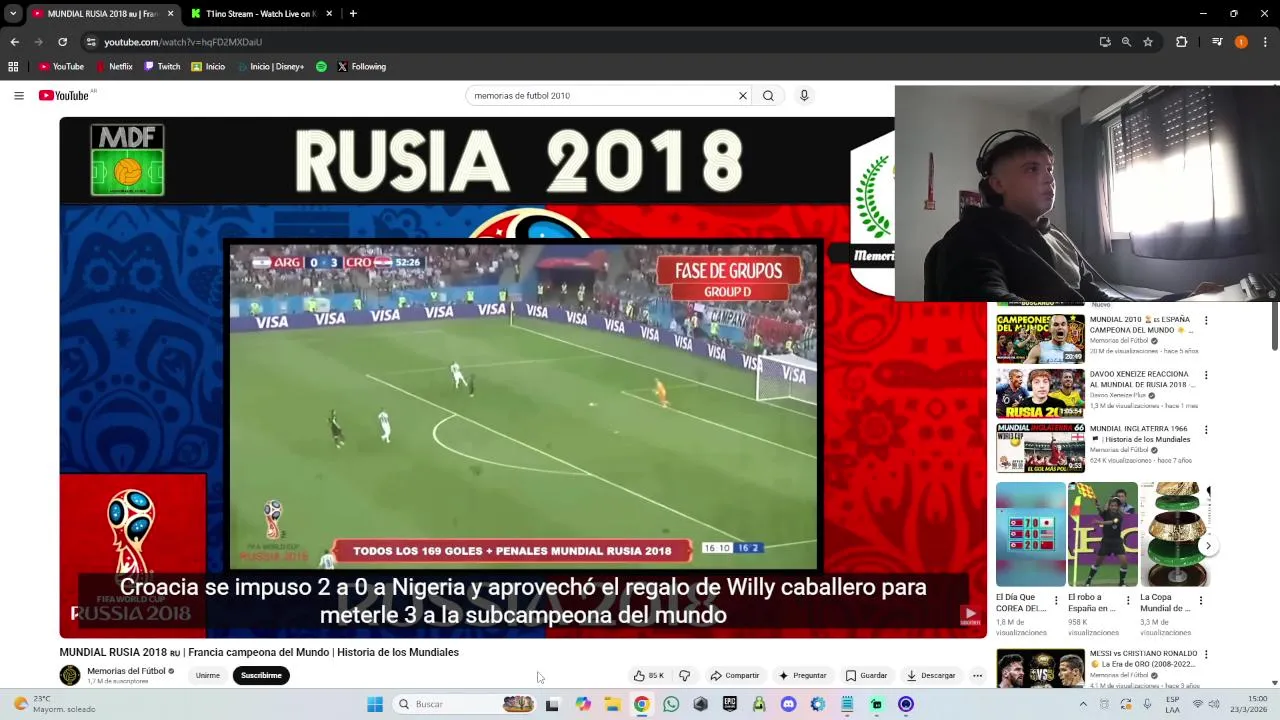Download the video with Descargar

click(x=931, y=676)
